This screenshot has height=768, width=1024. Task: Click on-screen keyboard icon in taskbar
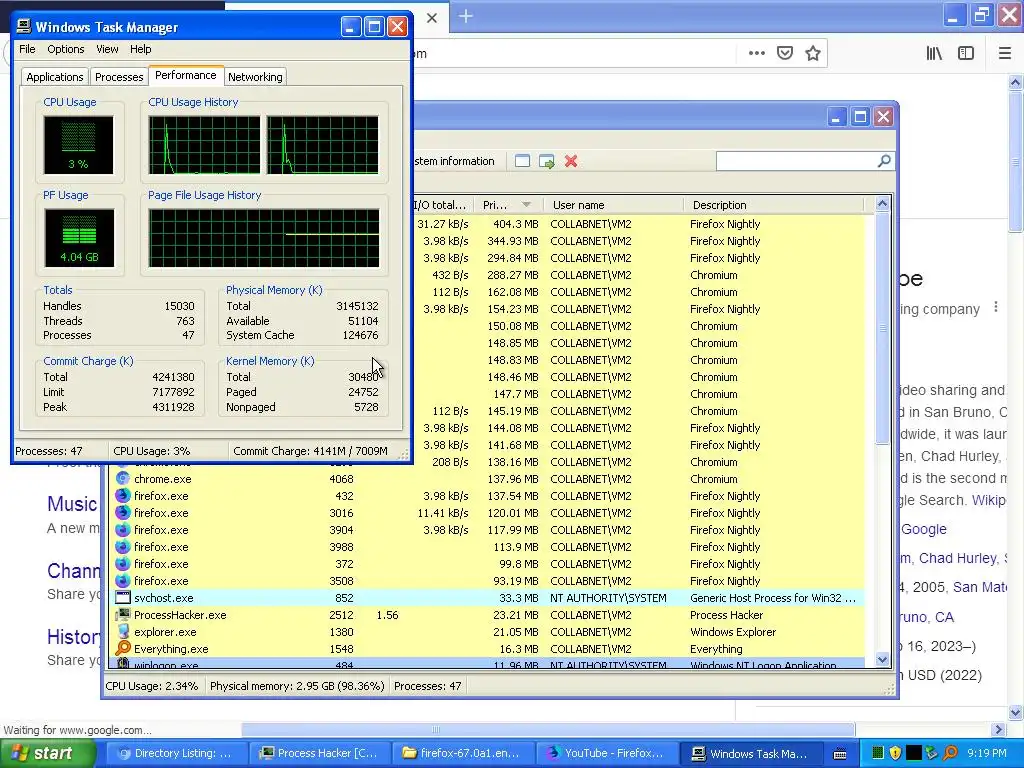(x=840, y=754)
